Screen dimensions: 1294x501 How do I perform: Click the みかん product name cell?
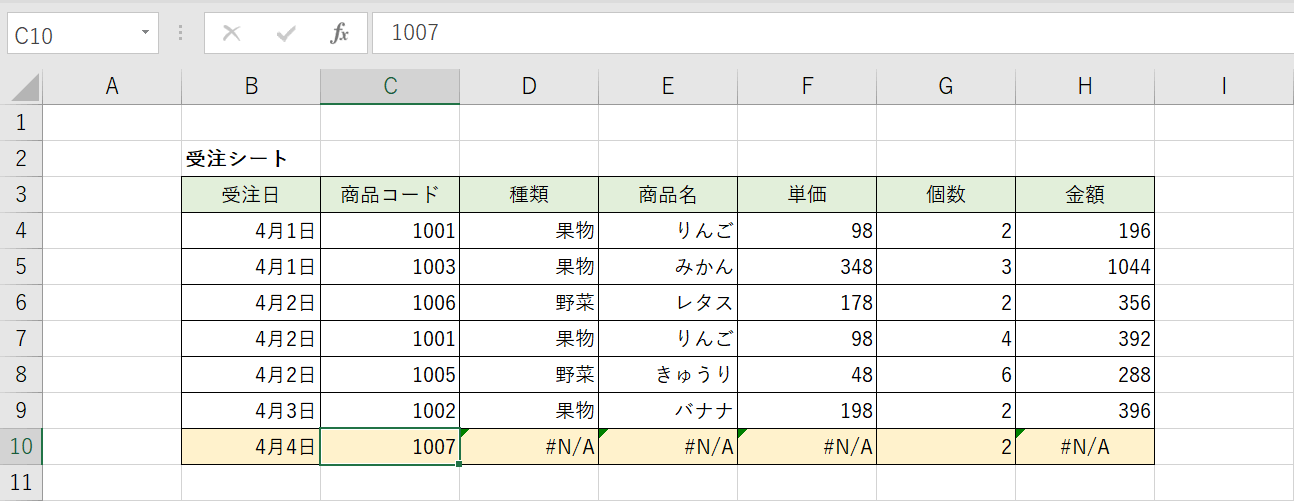tap(668, 267)
